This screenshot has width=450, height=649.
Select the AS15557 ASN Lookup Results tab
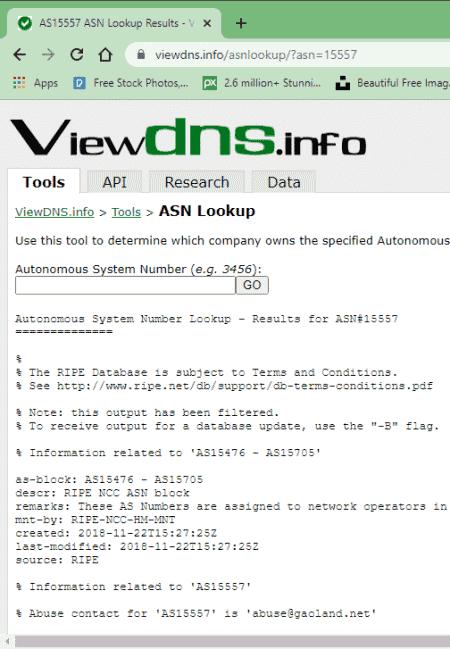coord(114,24)
